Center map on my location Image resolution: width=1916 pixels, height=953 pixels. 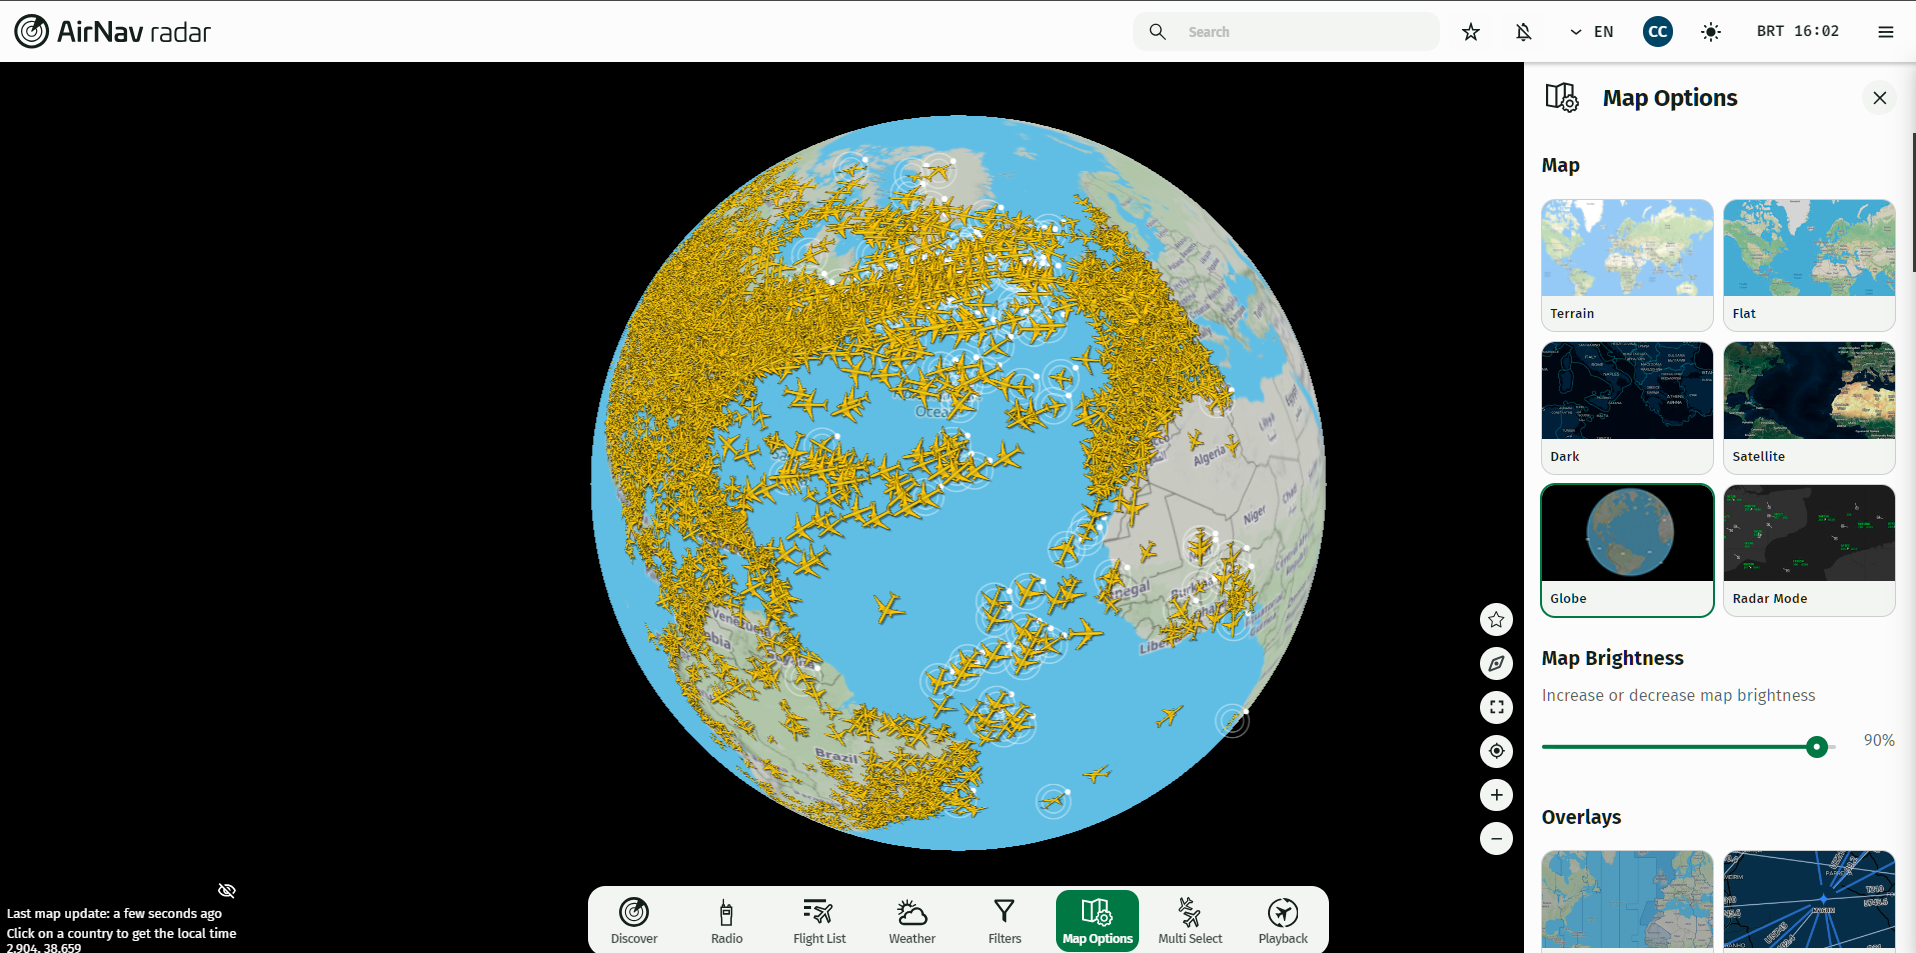click(1496, 751)
